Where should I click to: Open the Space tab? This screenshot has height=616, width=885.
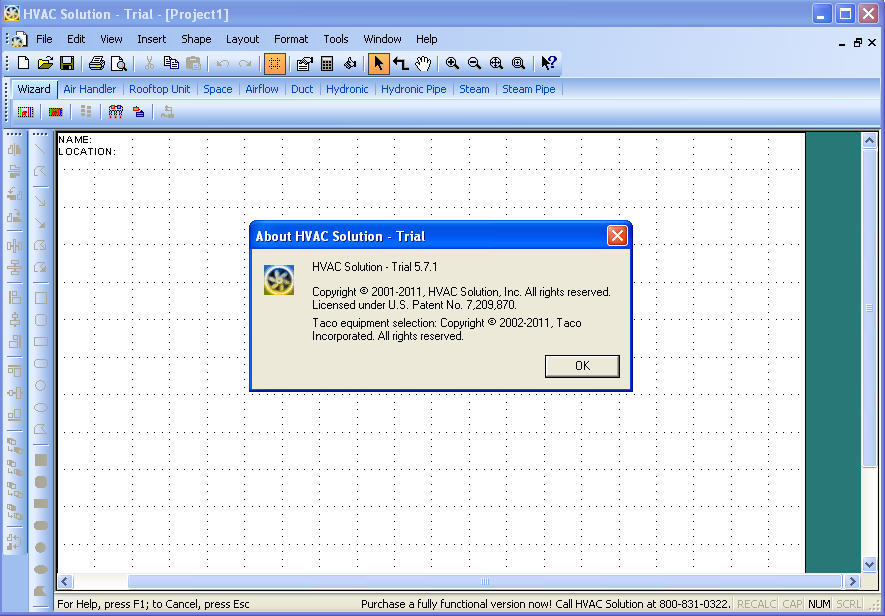pos(218,89)
